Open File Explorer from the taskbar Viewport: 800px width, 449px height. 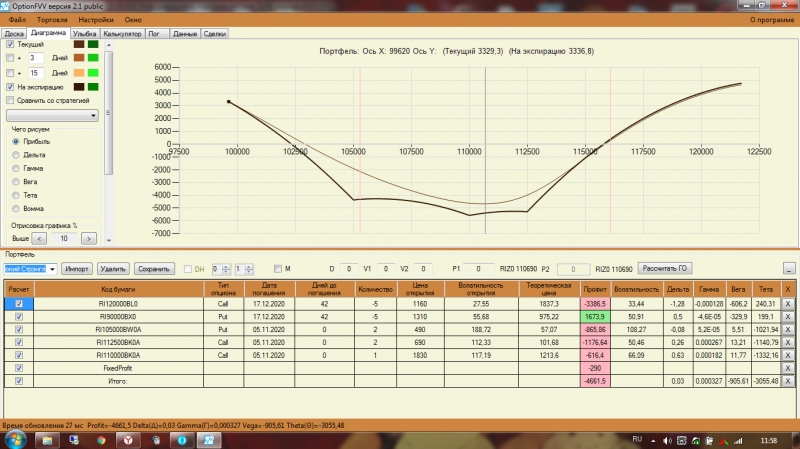pyautogui.click(x=47, y=440)
